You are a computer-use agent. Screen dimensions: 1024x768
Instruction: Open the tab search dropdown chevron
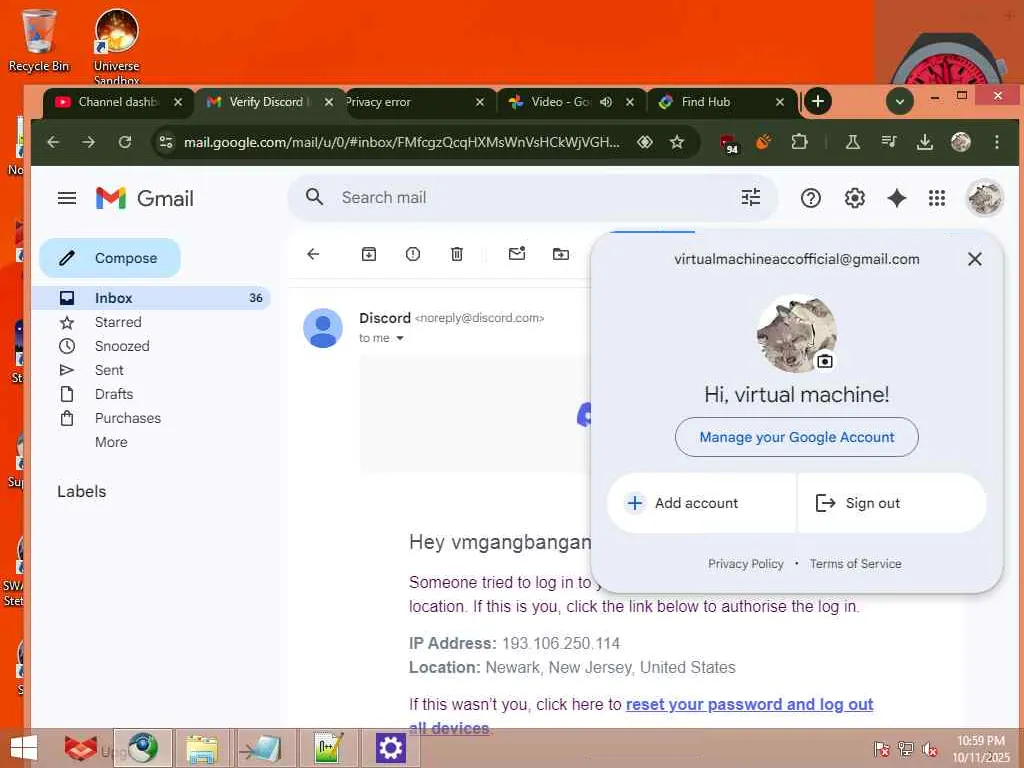[x=899, y=101]
